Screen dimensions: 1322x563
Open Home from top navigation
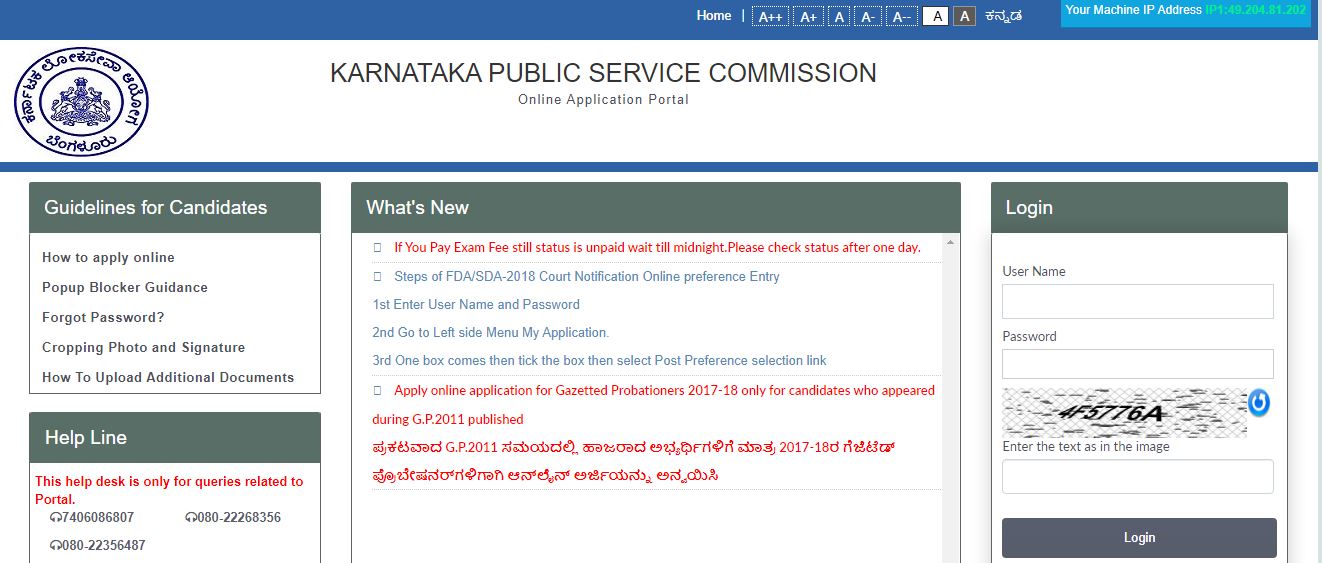714,16
